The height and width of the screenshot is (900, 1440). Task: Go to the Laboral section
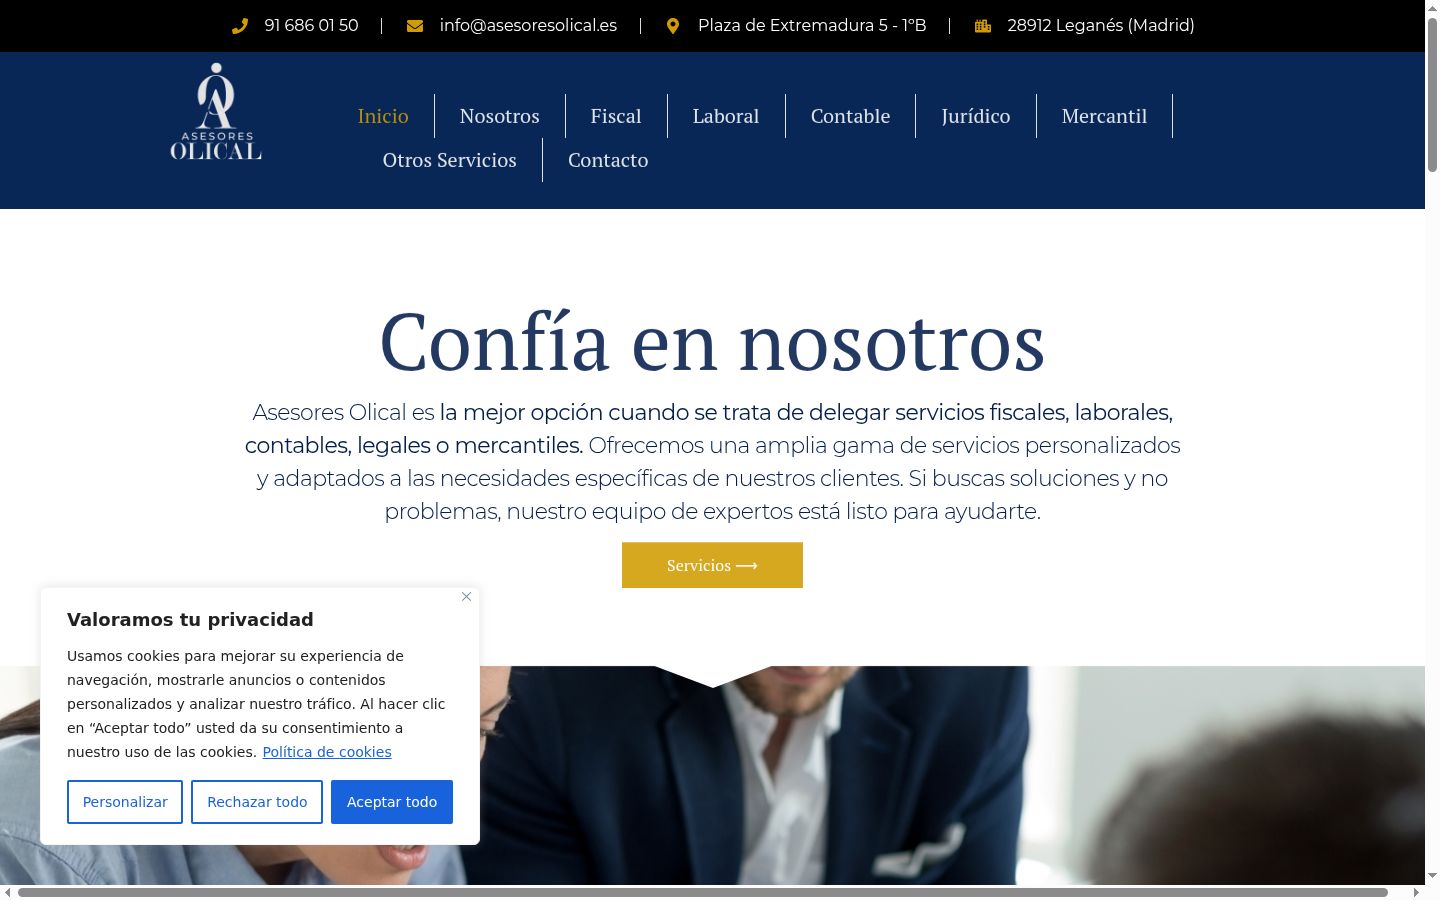726,116
